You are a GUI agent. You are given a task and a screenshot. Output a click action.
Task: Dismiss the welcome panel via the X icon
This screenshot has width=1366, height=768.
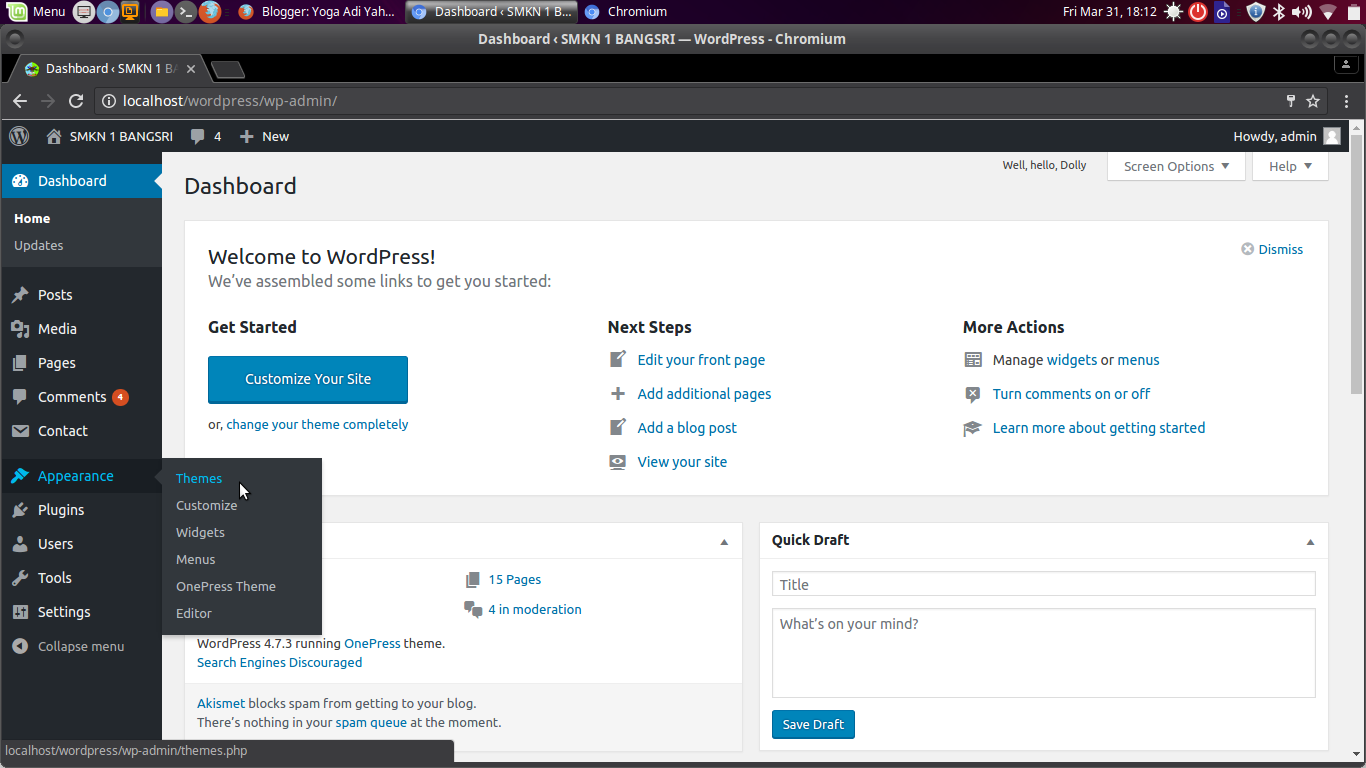(x=1247, y=249)
